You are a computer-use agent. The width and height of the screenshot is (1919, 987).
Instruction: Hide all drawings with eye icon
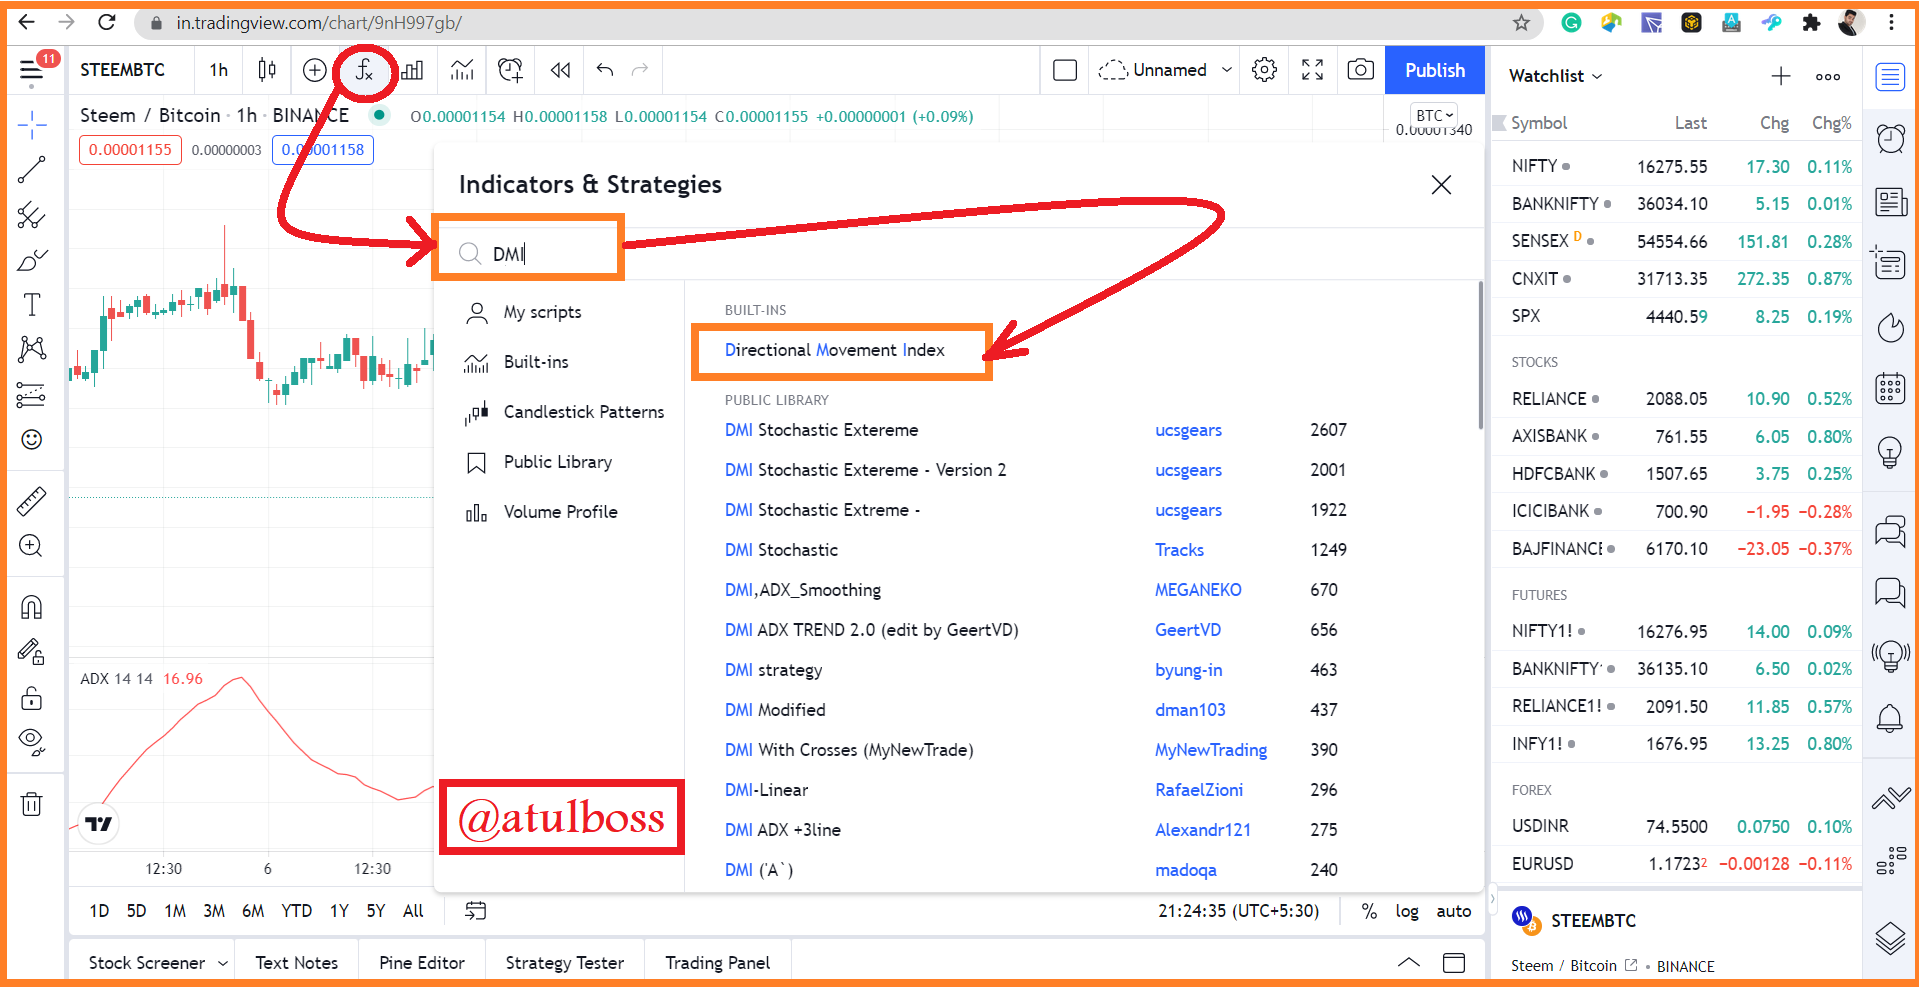(x=32, y=741)
